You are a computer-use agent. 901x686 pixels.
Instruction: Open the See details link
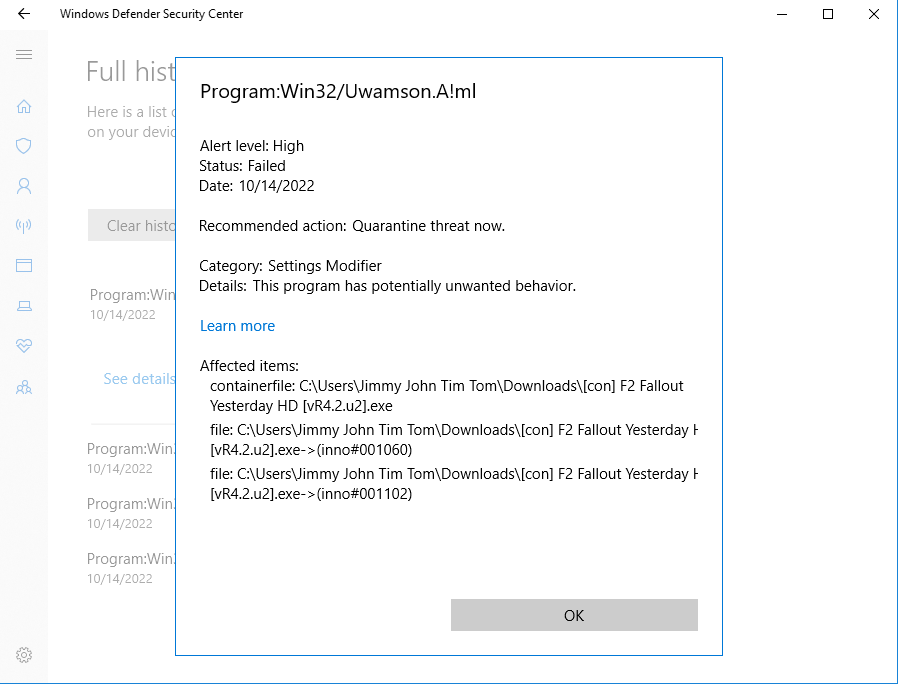[139, 379]
